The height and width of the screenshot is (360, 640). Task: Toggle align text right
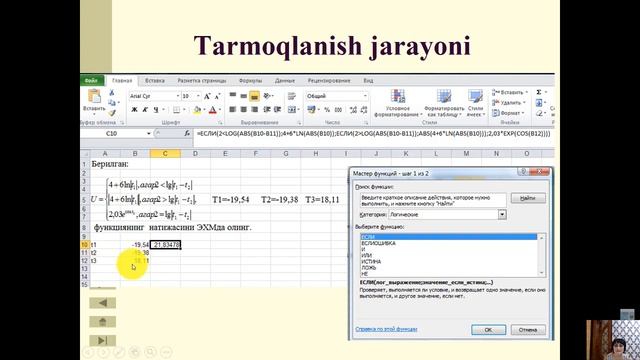click(254, 109)
